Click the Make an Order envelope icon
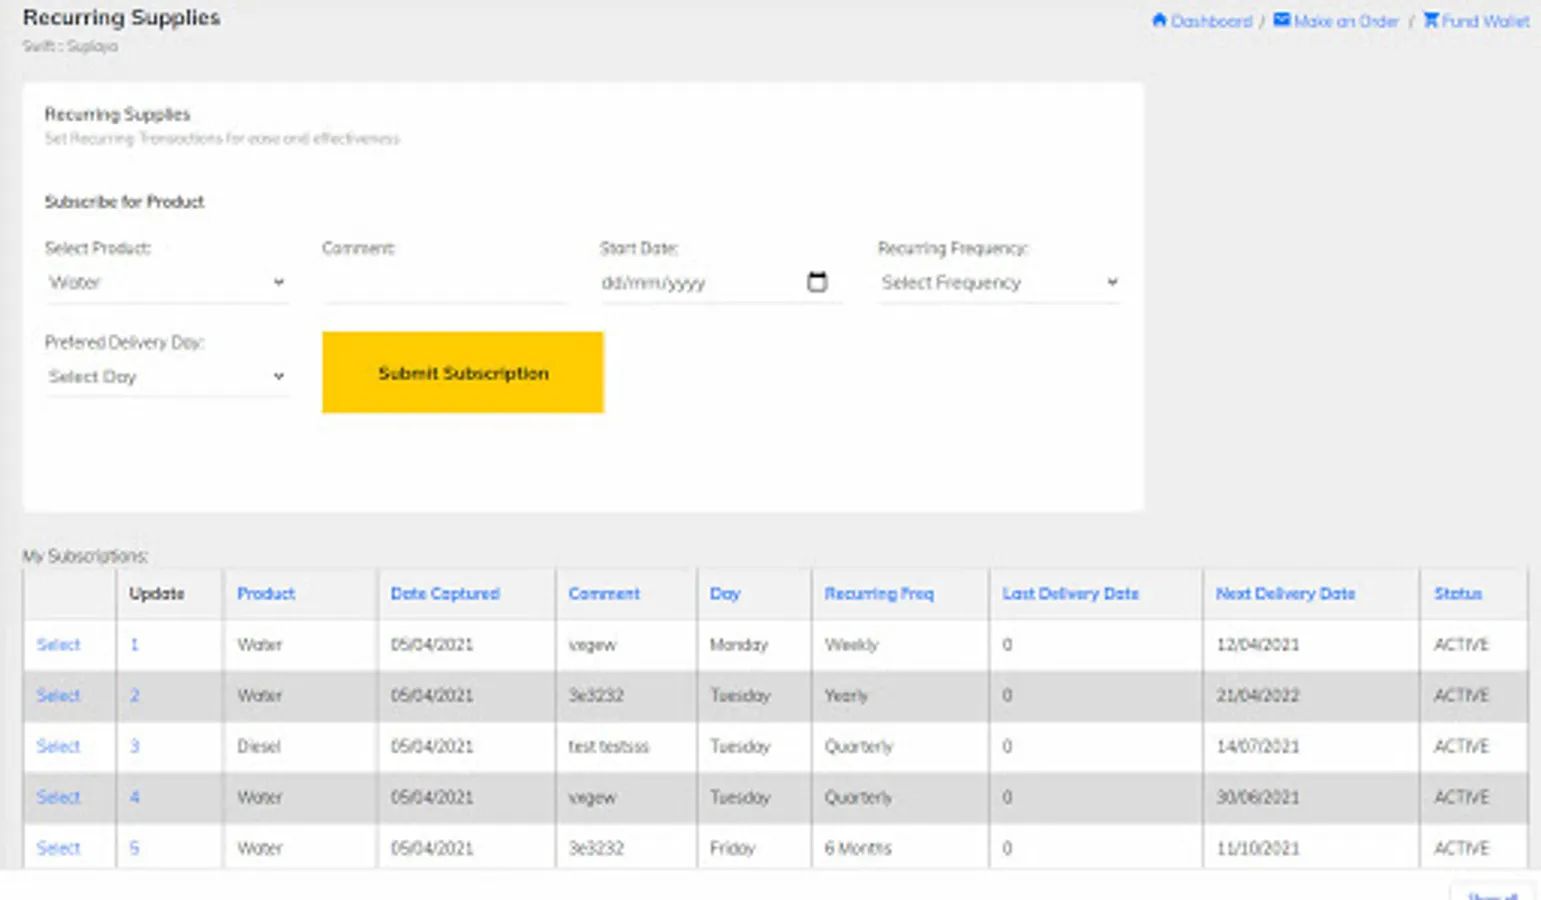The width and height of the screenshot is (1541, 900). click(1281, 20)
